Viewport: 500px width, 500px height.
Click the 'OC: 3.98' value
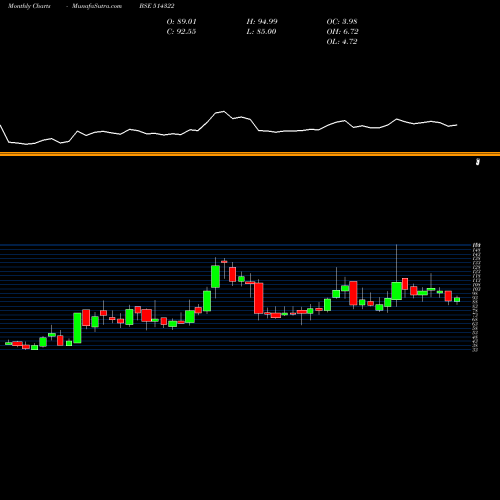342,22
